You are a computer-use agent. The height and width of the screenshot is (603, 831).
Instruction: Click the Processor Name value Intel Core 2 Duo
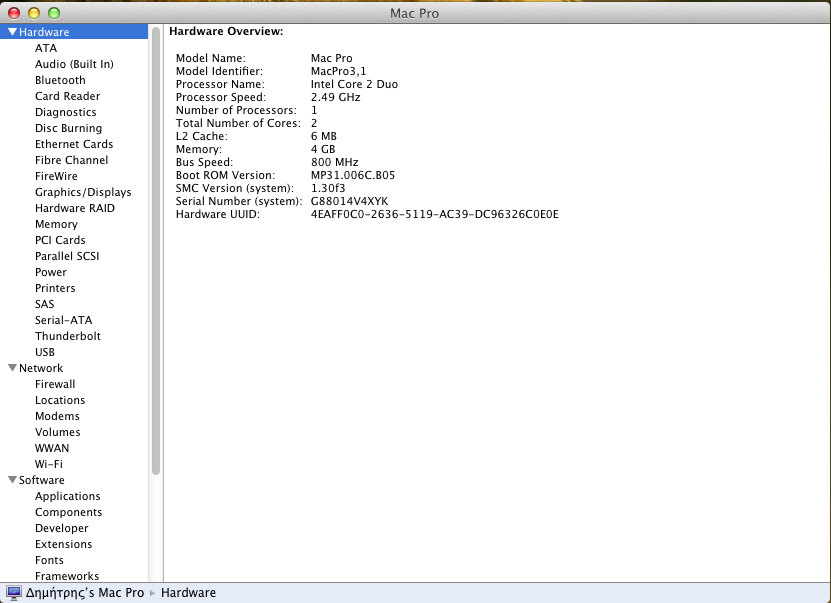(x=354, y=84)
